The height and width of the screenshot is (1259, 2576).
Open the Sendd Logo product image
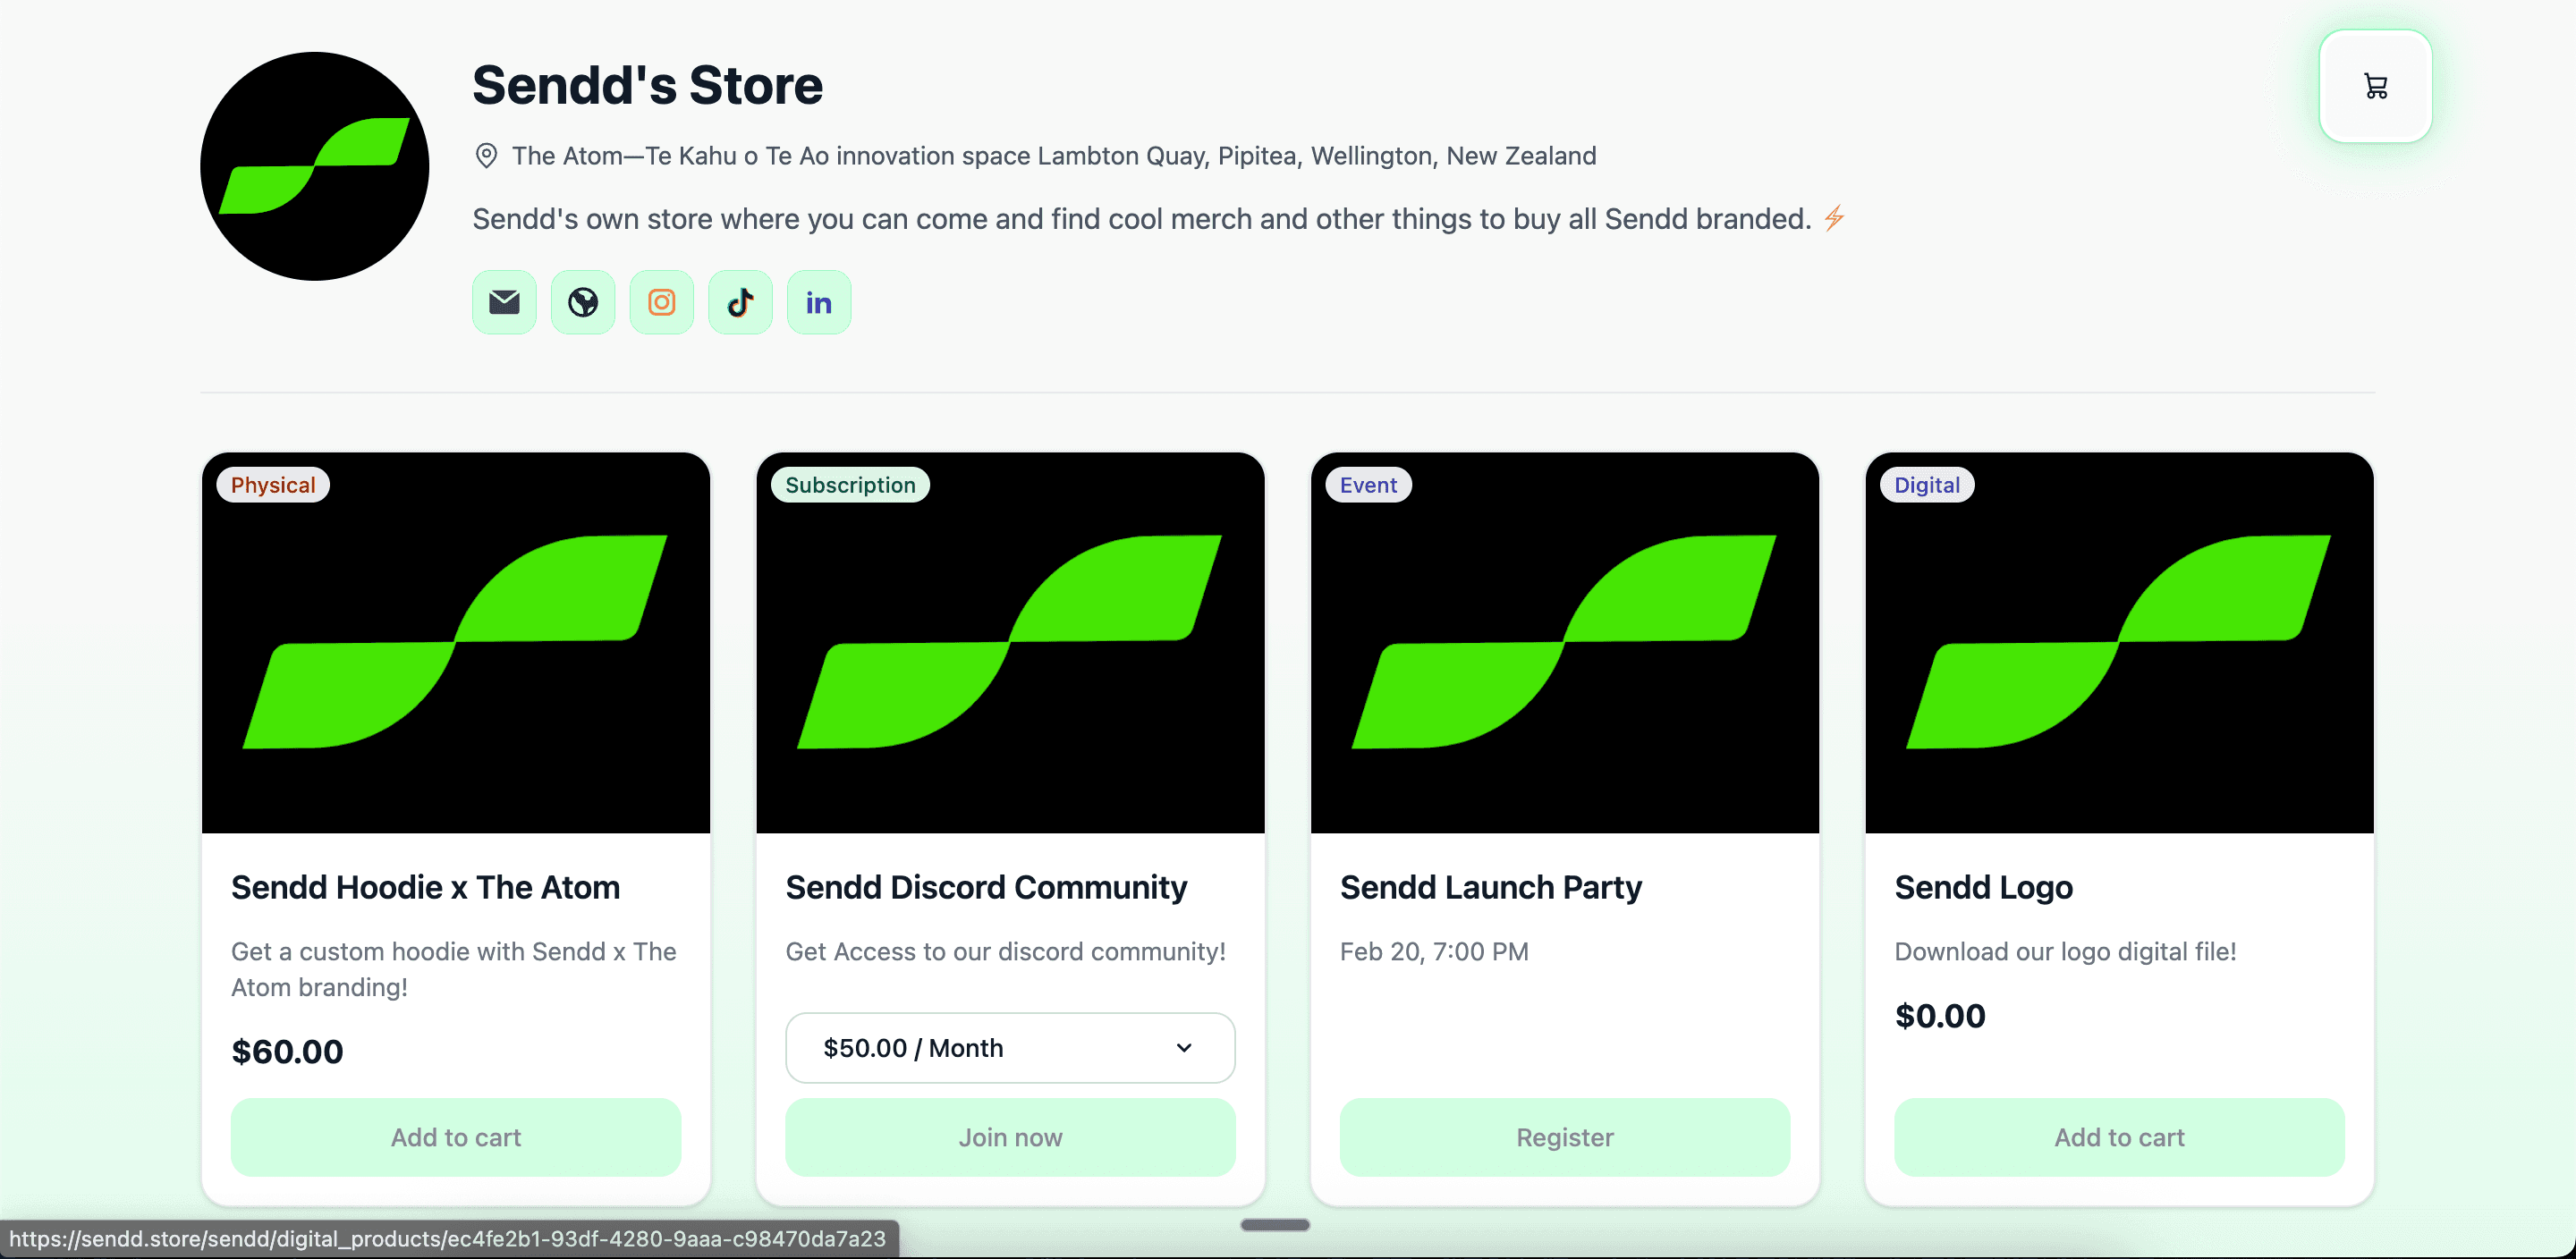[2119, 643]
